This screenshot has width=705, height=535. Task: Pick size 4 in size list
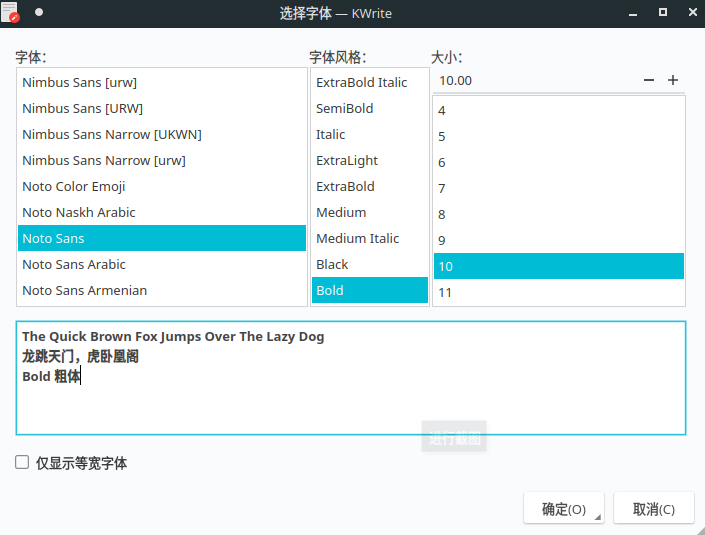559,110
